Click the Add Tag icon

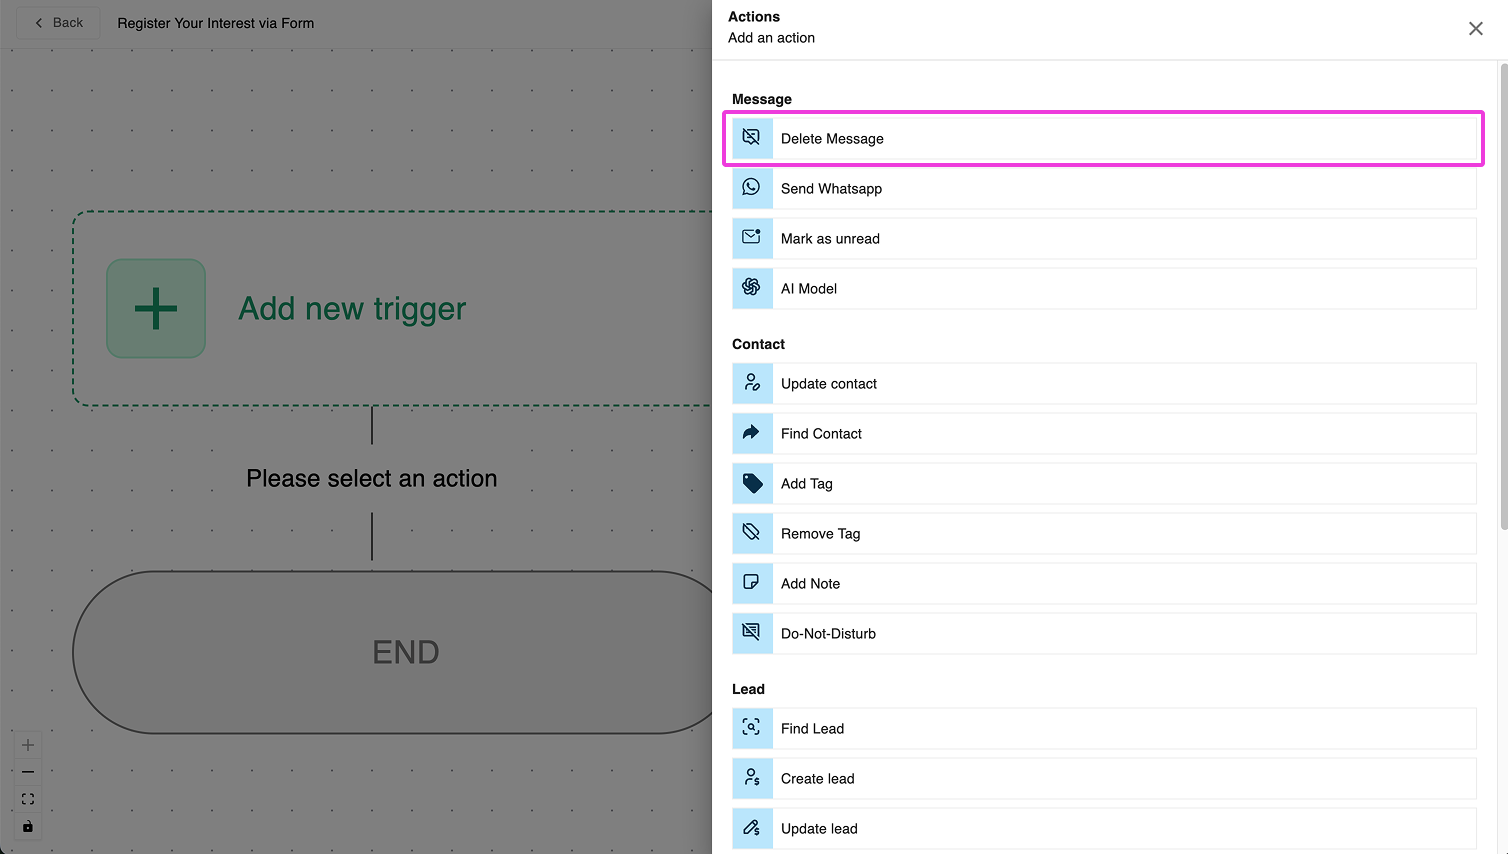click(752, 484)
